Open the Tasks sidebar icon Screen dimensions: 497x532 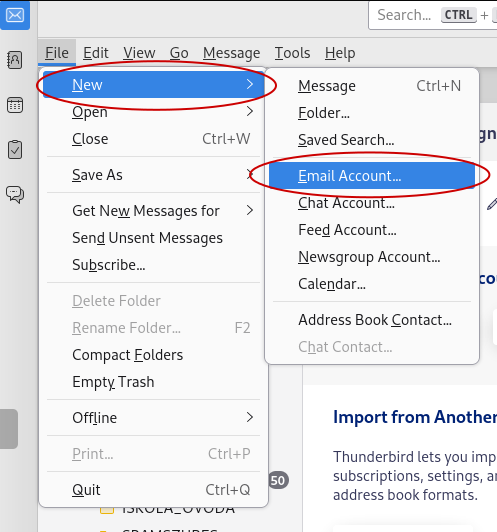click(15, 150)
